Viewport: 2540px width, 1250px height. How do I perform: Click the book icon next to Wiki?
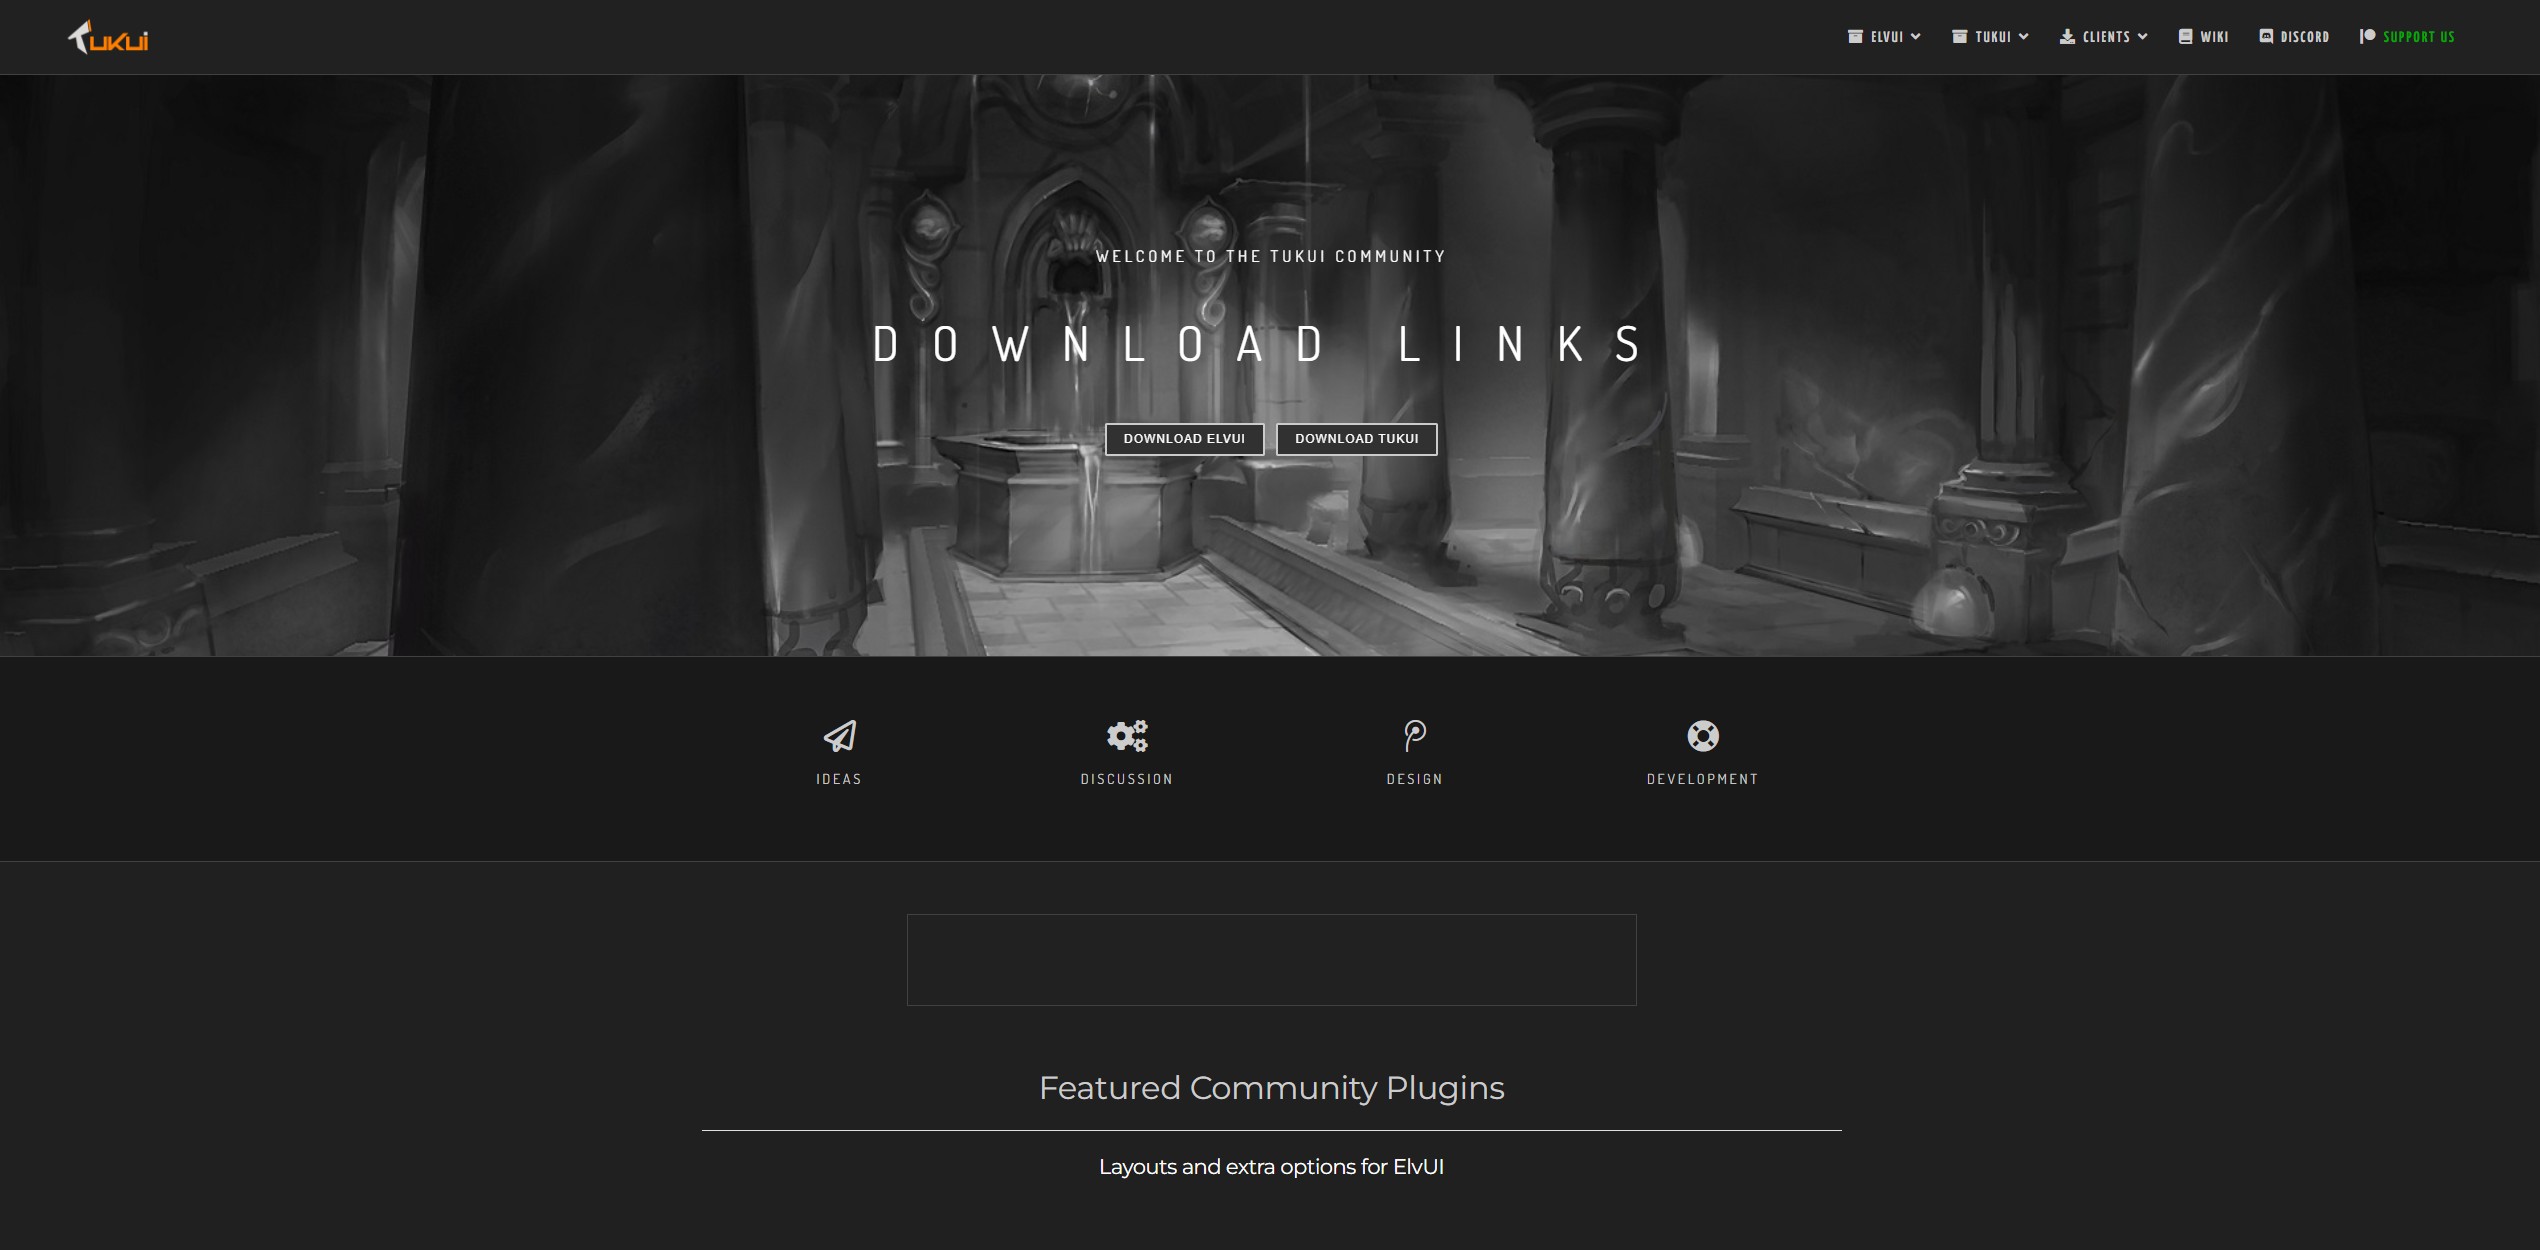coord(2186,36)
